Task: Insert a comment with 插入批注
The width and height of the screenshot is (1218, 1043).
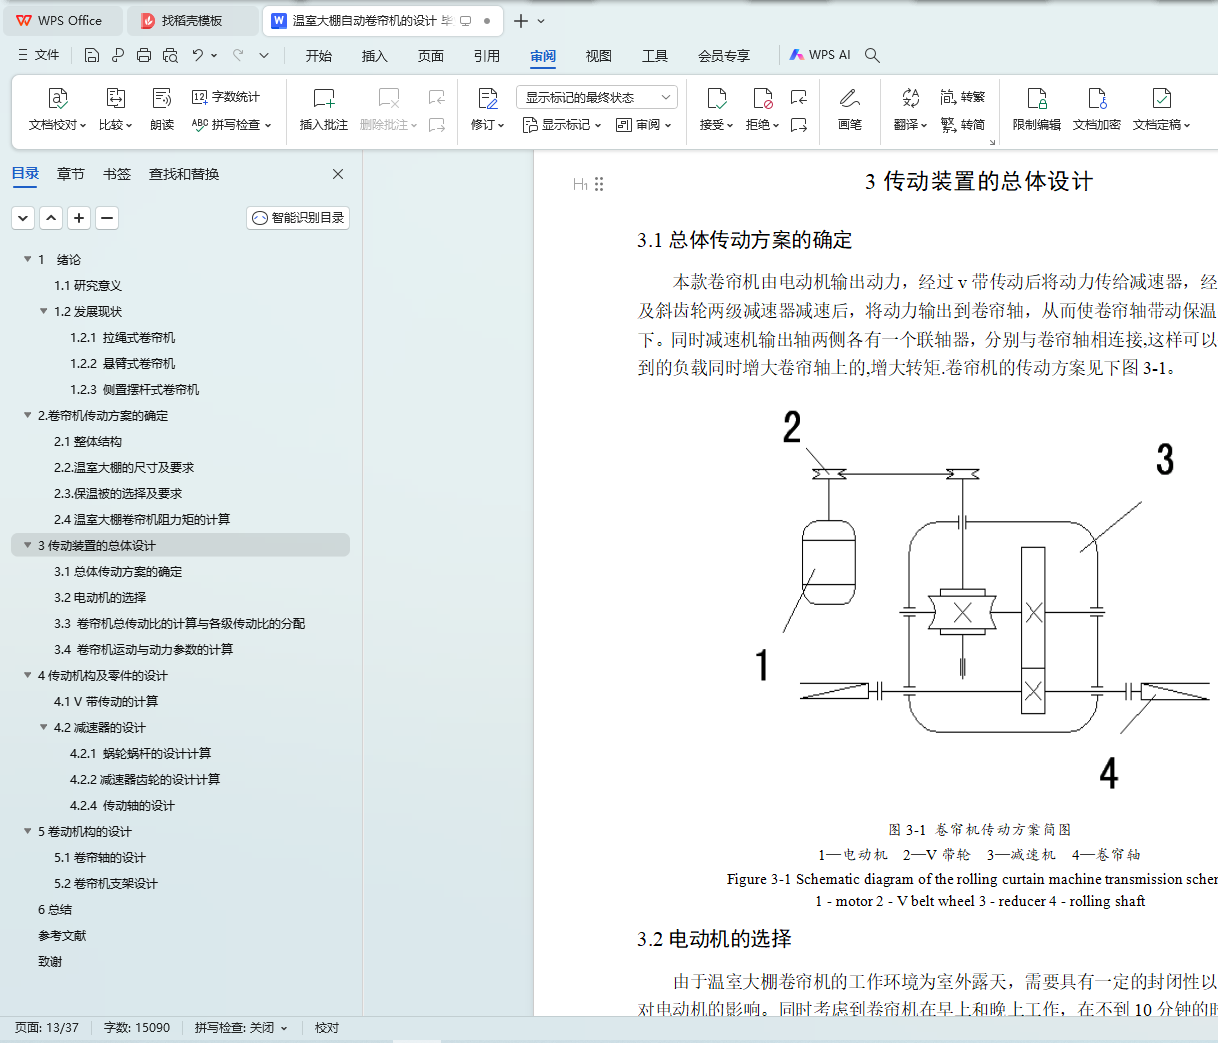Action: click(x=323, y=109)
